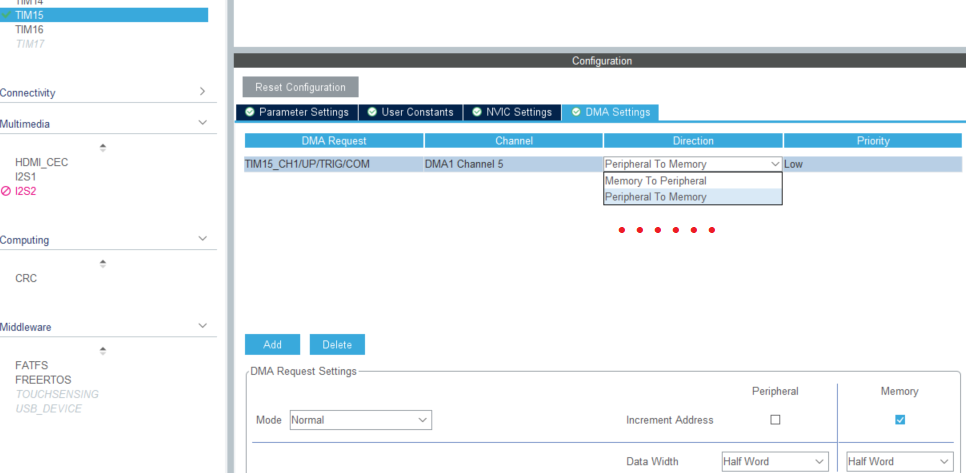Image resolution: width=966 pixels, height=473 pixels.
Task: Open the Mode dropdown set to Normal
Action: pos(360,420)
